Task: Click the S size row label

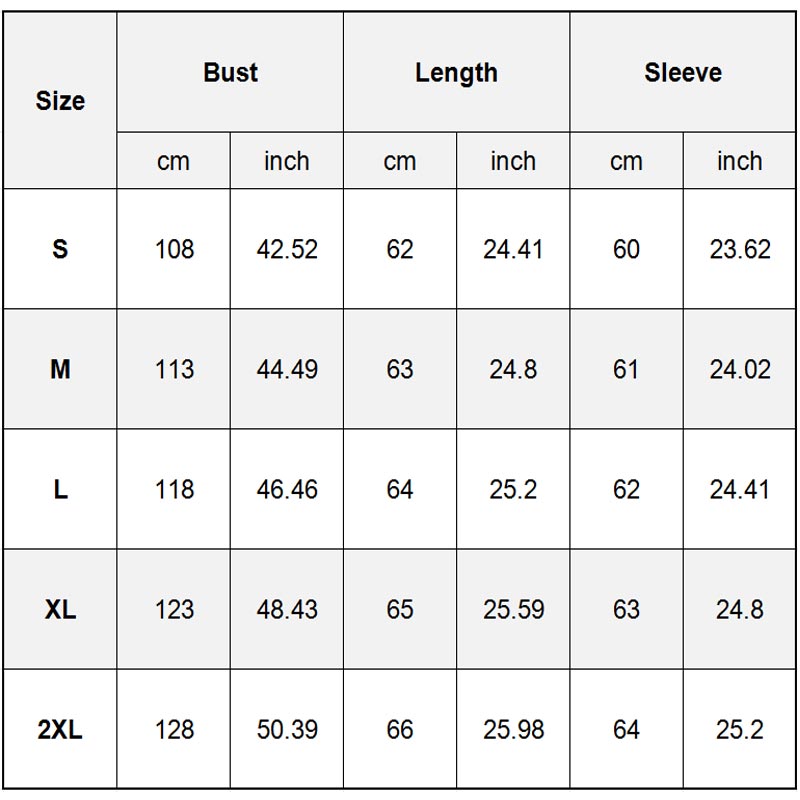Action: [x=60, y=249]
